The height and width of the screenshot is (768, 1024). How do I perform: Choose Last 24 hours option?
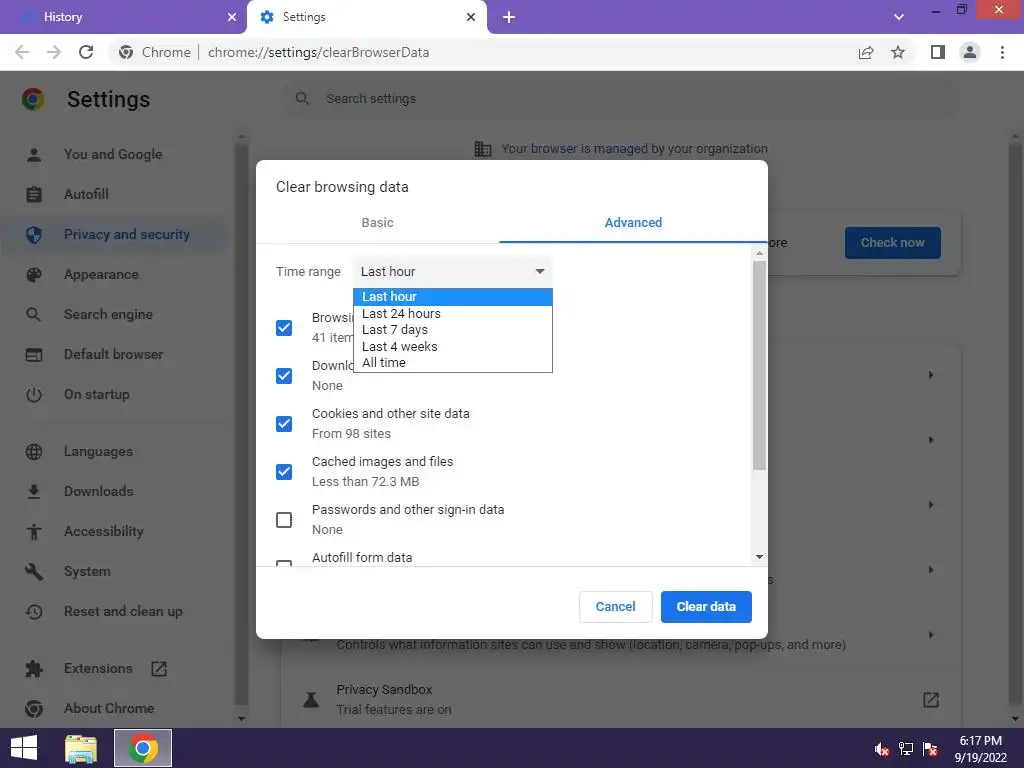pos(453,313)
